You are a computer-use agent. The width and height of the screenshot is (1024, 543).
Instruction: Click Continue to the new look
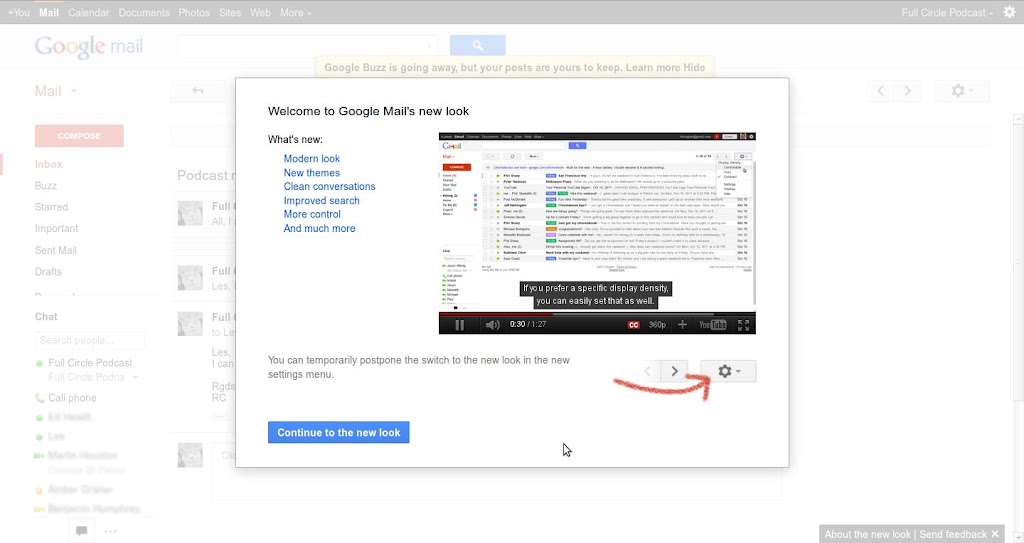pyautogui.click(x=338, y=433)
